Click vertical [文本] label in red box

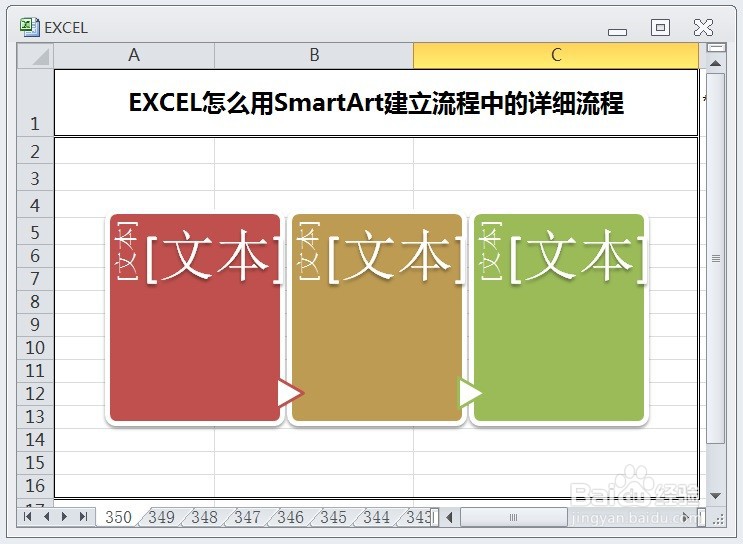pos(127,250)
